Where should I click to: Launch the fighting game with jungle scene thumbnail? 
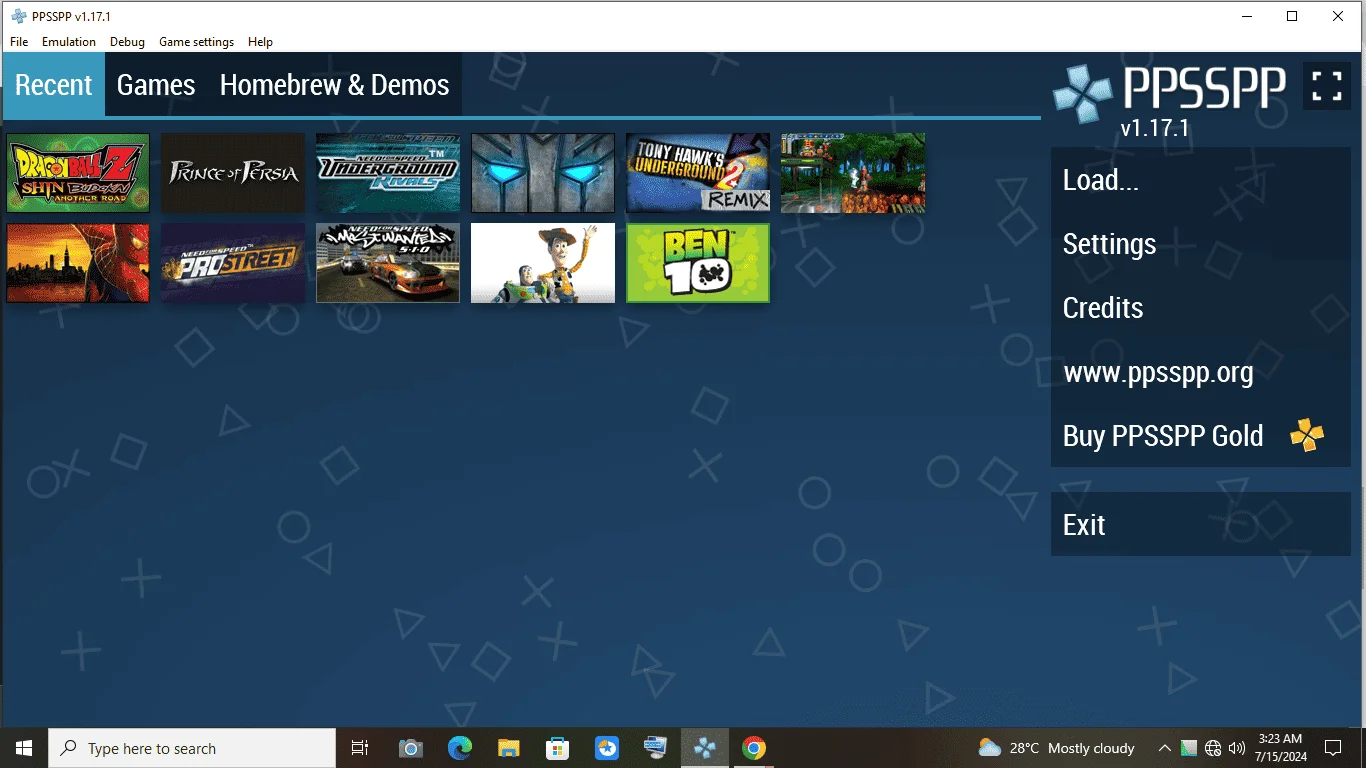[x=853, y=173]
